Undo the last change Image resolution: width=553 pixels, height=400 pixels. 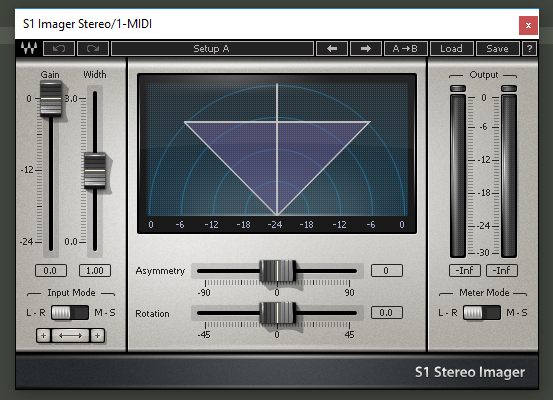[x=59, y=48]
